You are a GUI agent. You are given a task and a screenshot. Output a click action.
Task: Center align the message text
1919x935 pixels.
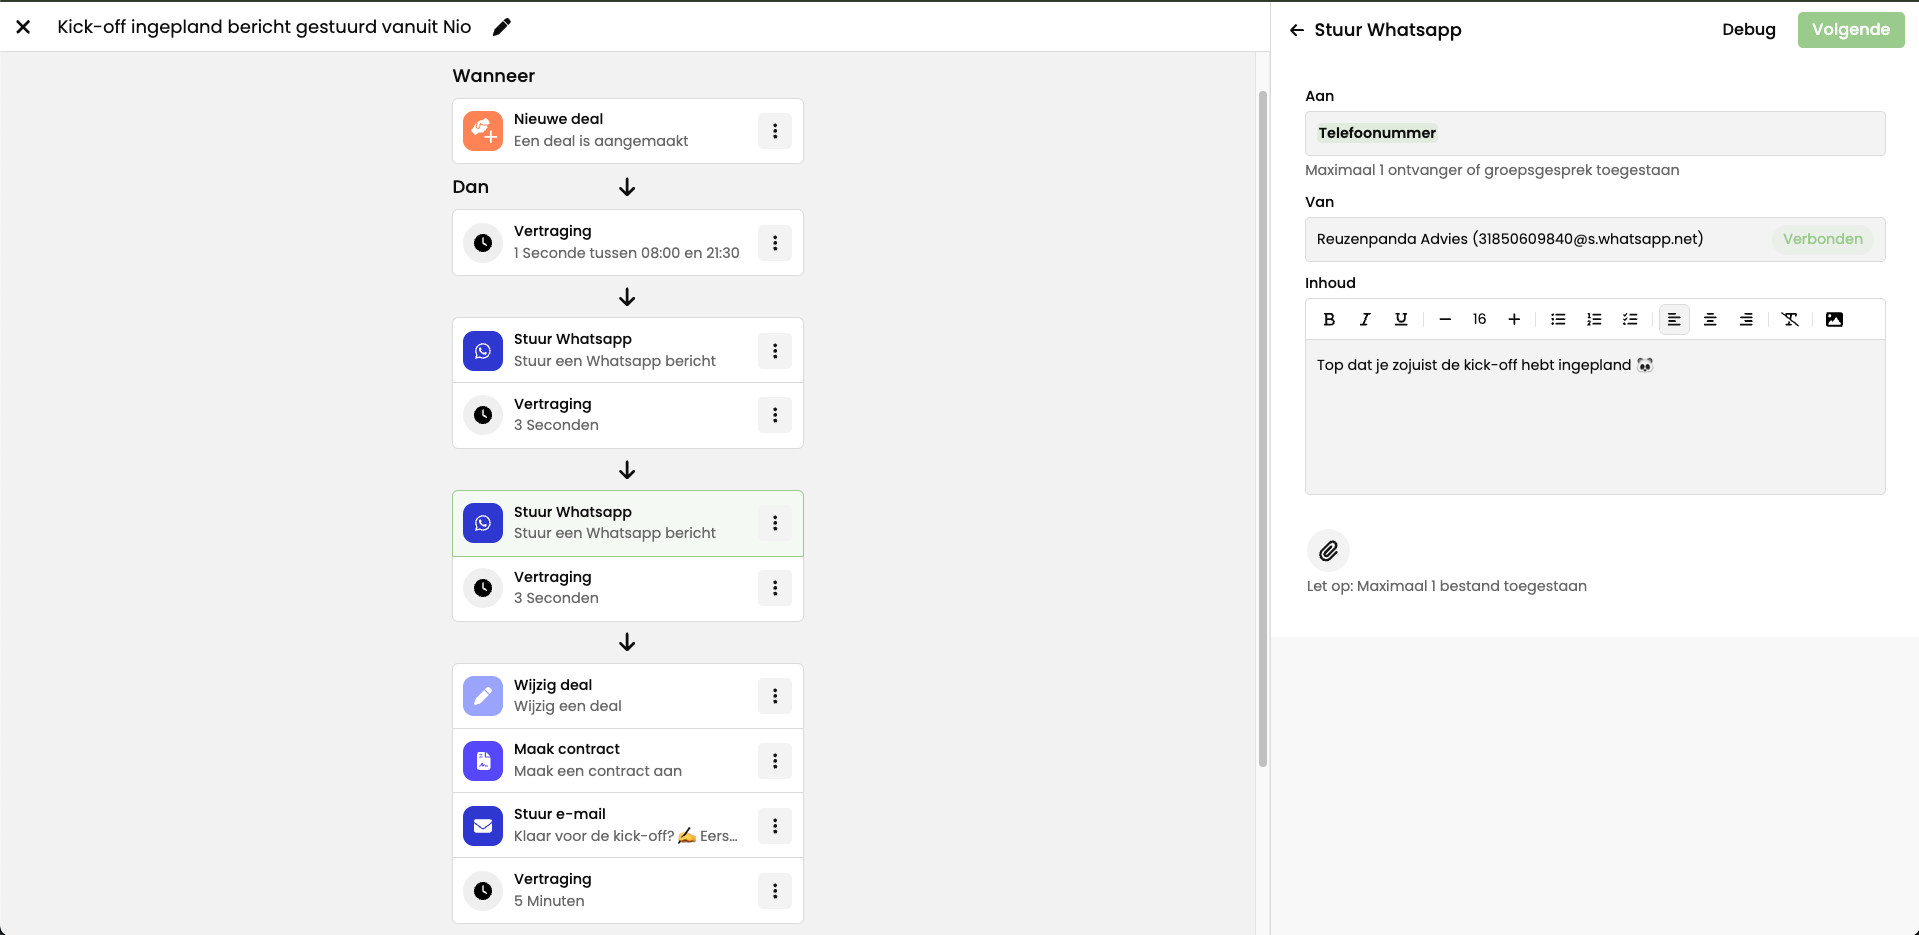click(1710, 319)
